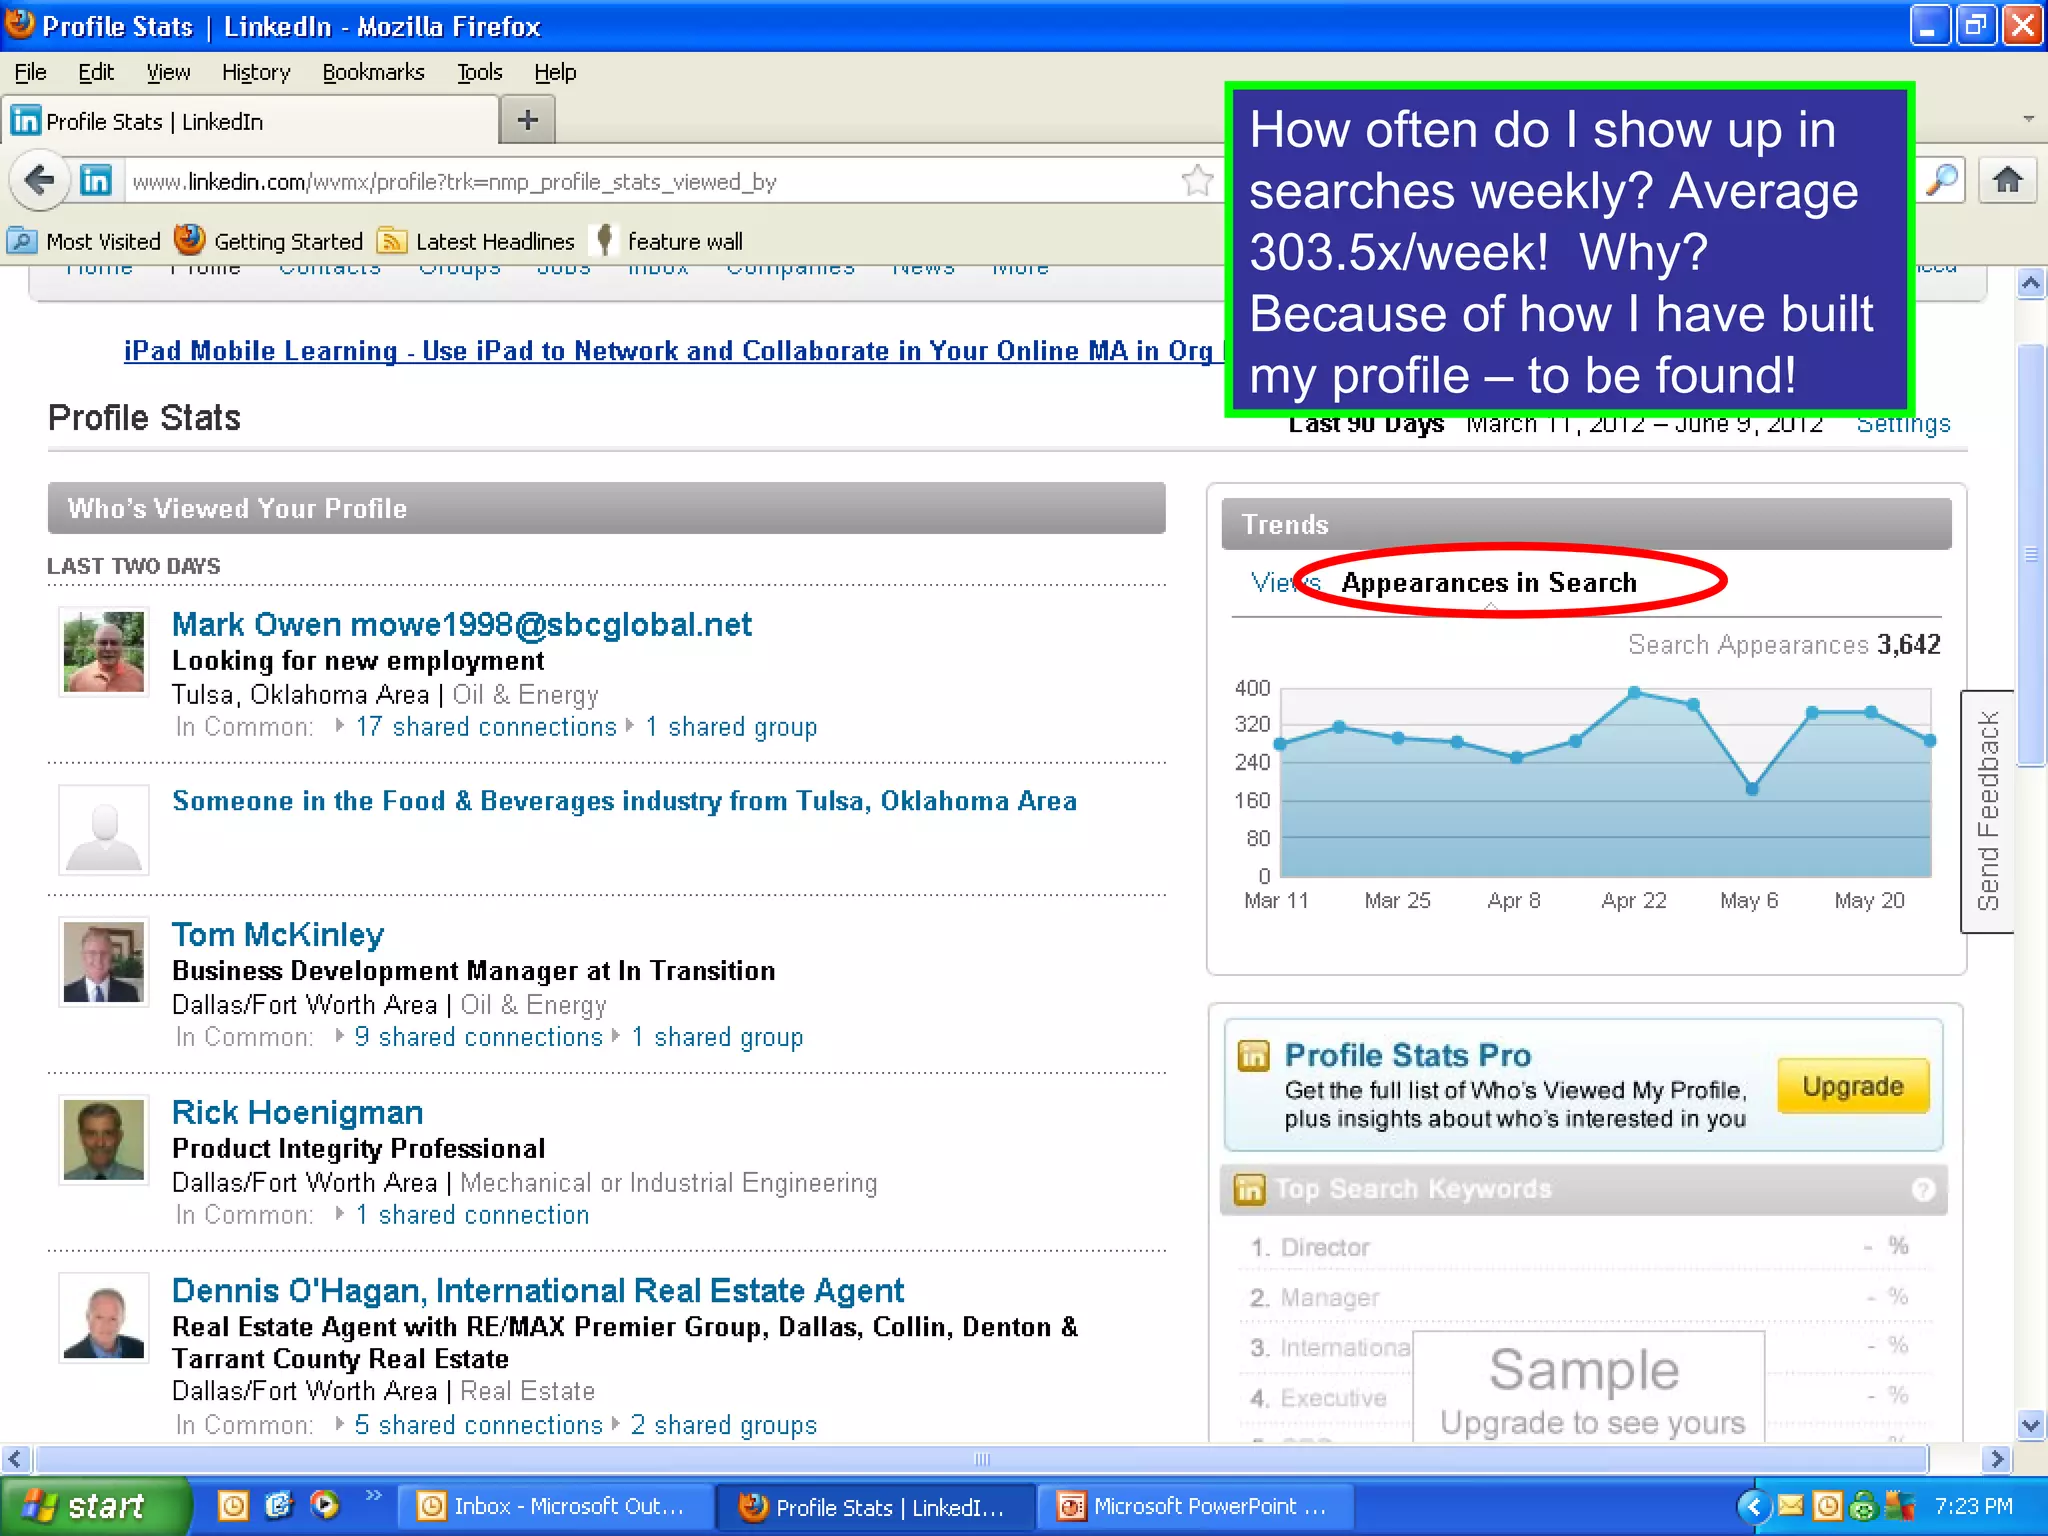Click the Internet Explorer quick launch icon
This screenshot has height=1536, width=2048.
279,1505
